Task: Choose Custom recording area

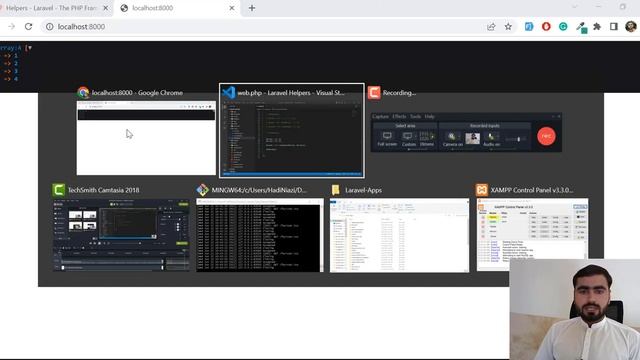Action: pos(408,139)
